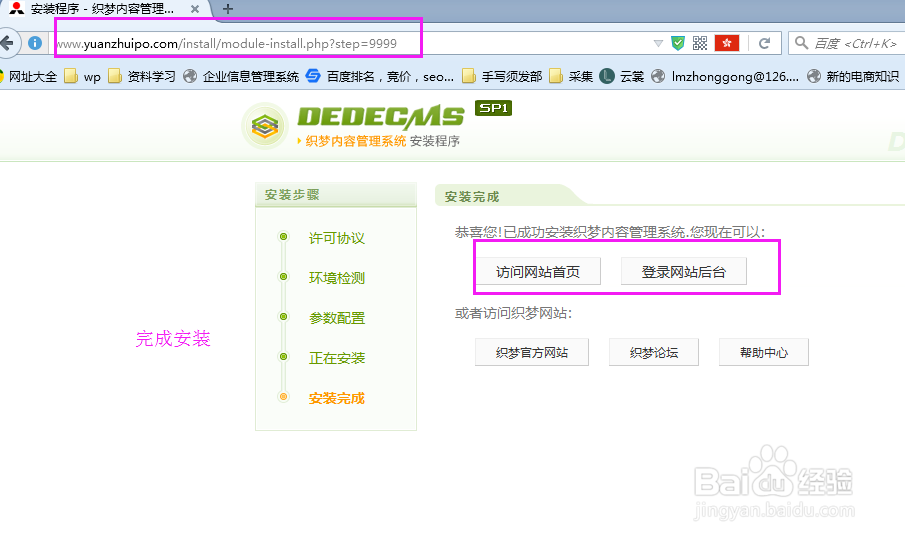Click the 登录网站后台 button
905x542 pixels.
pyautogui.click(x=684, y=271)
